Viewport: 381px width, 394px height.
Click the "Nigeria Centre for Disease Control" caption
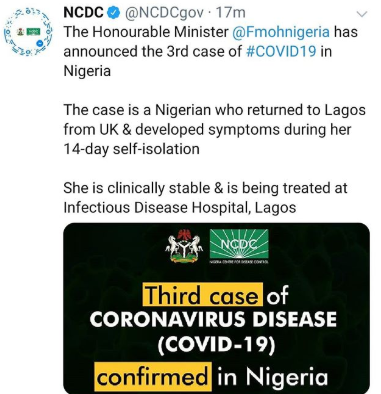point(239,262)
